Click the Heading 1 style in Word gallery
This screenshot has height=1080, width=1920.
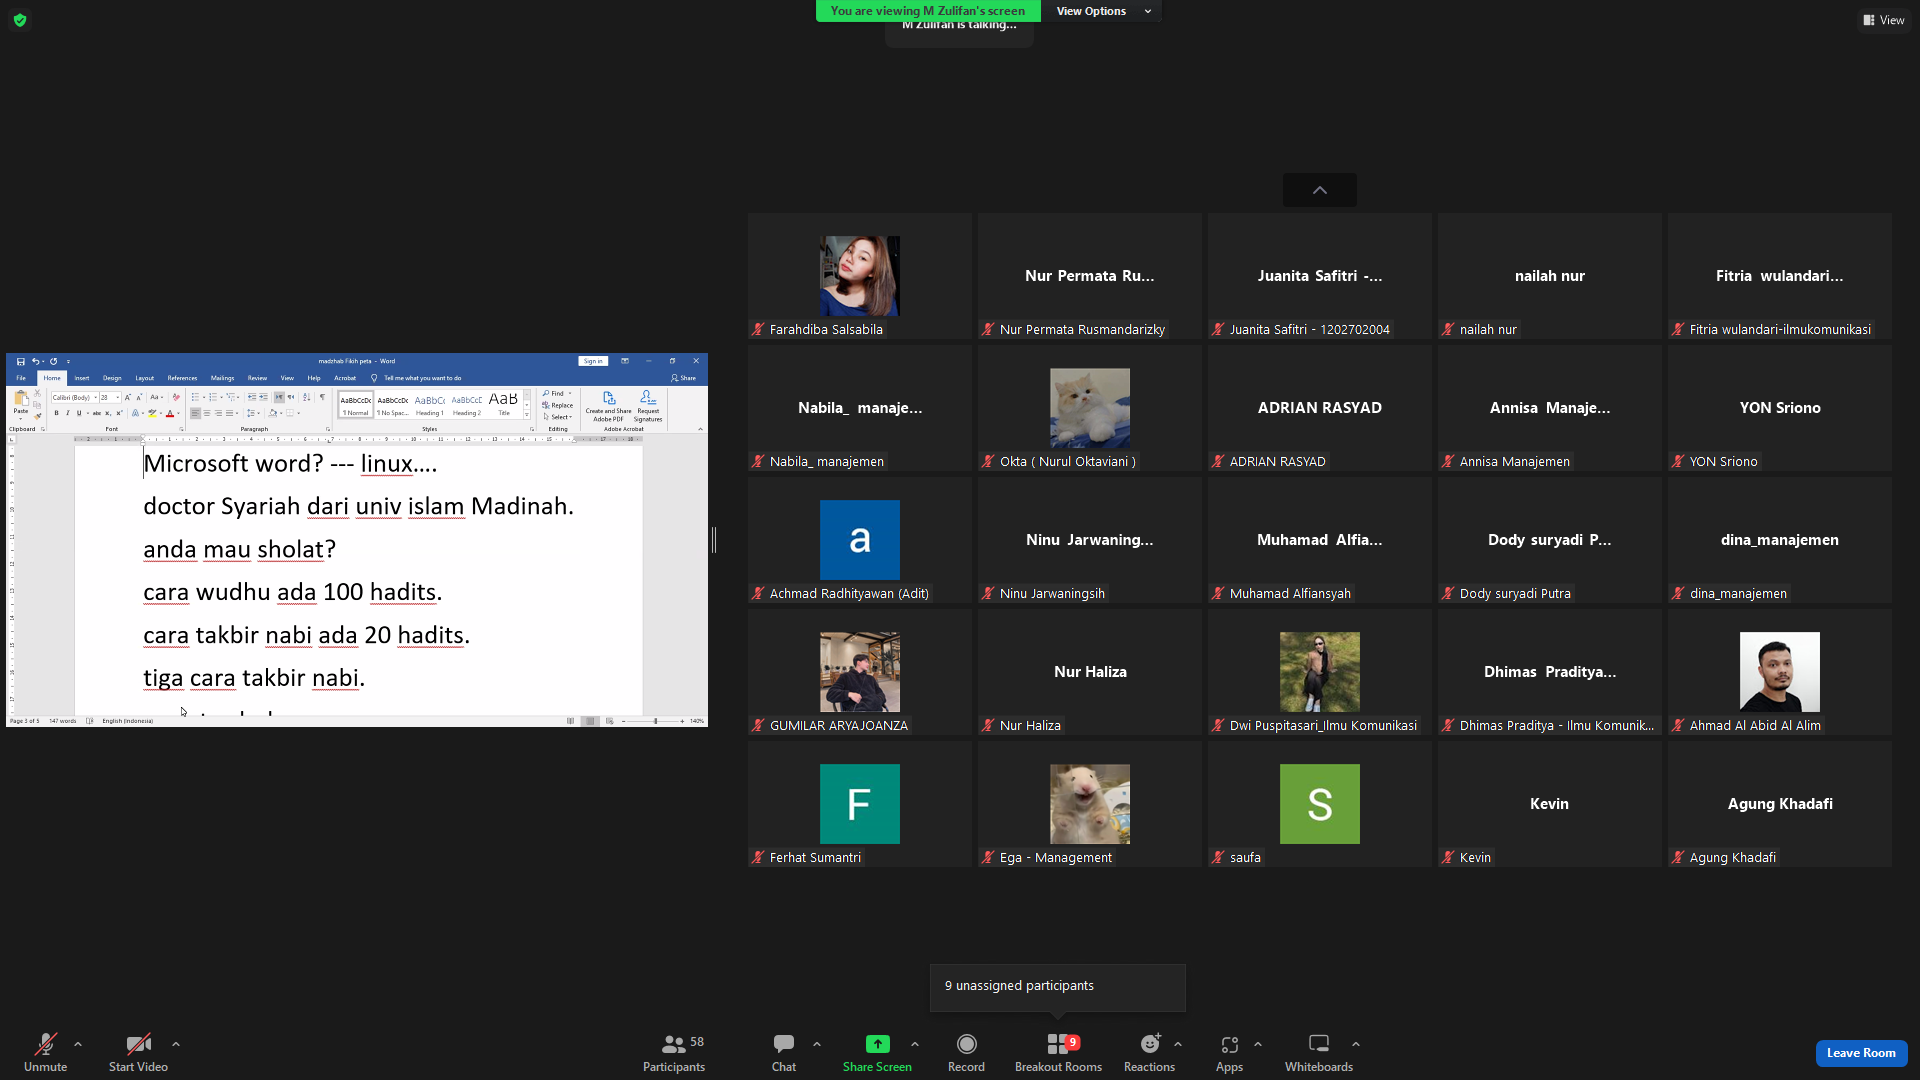[x=429, y=405]
